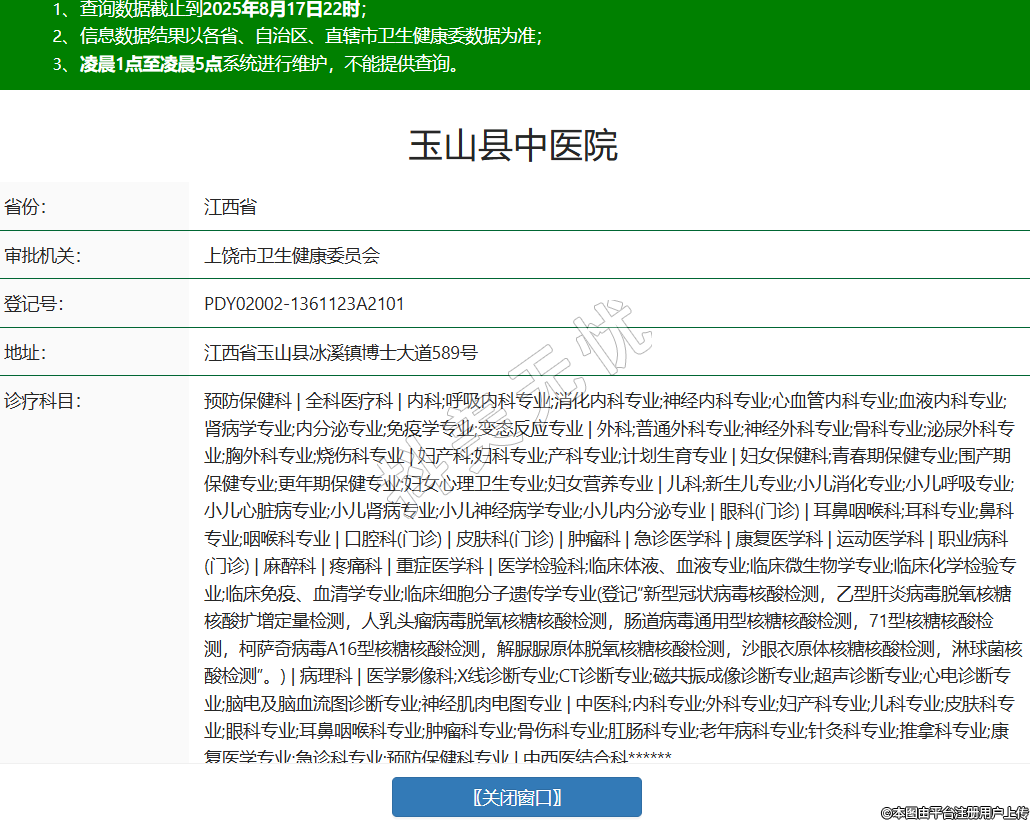Click the bold 凌晨1点至凌晨5点 maintenance text
1030x820 pixels.
pos(151,65)
